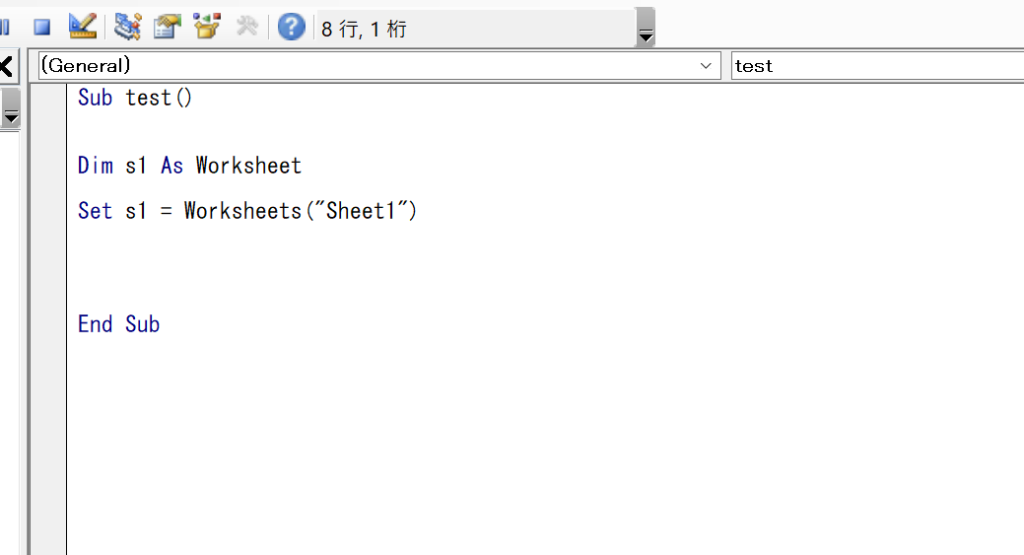Click the "Sheet1" string in the code
Viewport: 1024px width, 555px height.
tap(362, 211)
